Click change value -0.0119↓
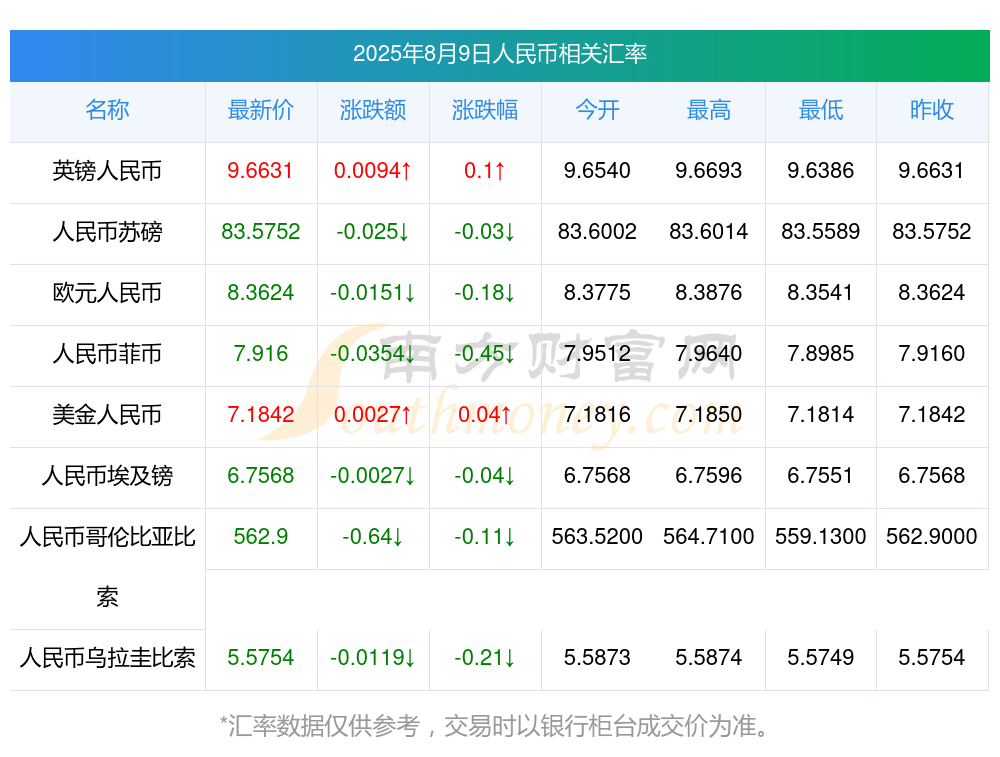Image resolution: width=1000 pixels, height=757 pixels. [x=373, y=658]
